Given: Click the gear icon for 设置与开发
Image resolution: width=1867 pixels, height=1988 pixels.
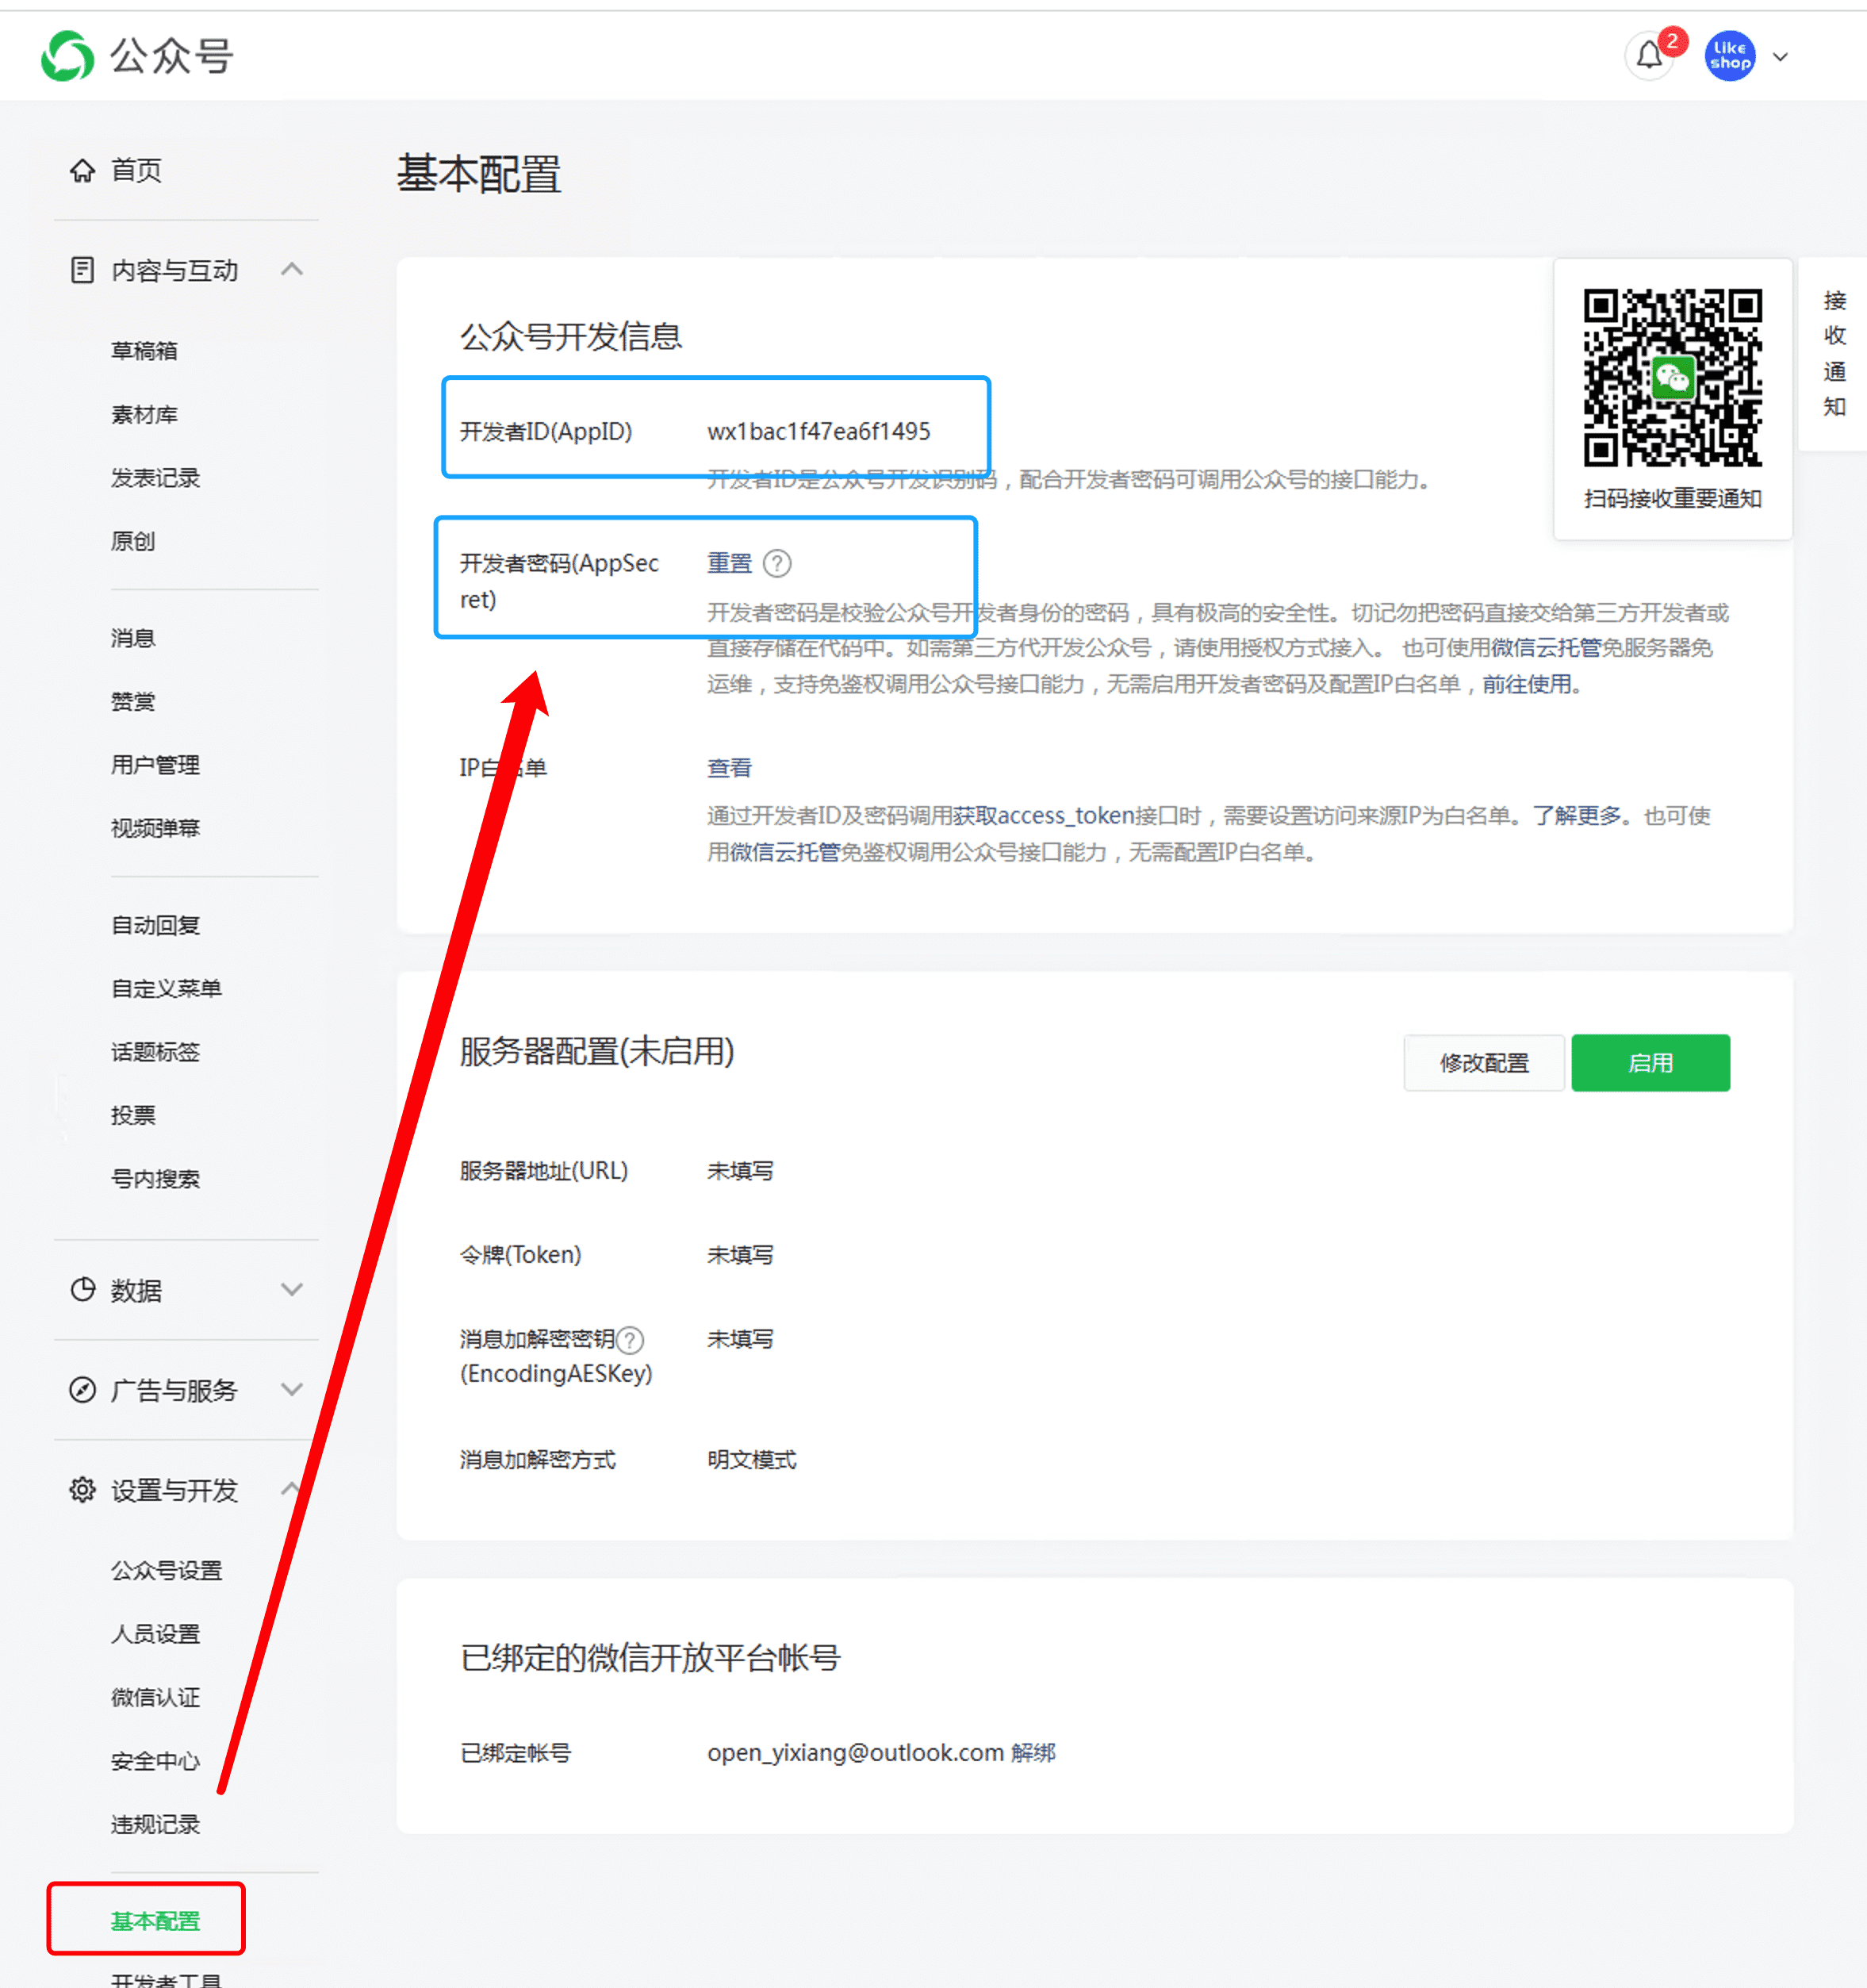Looking at the screenshot, I should 83,1490.
